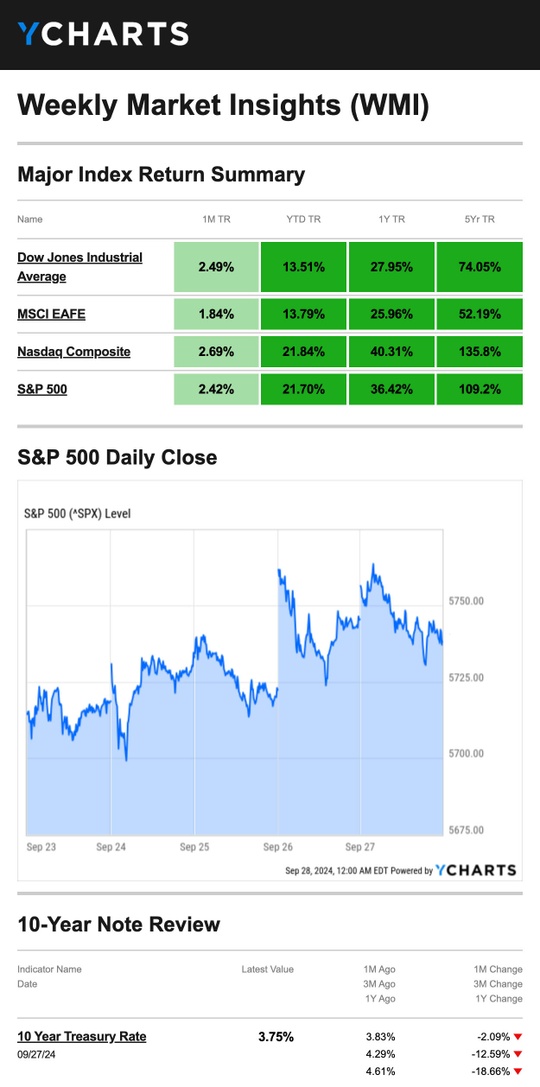Open the MSCI EAFE link

pos(51,314)
